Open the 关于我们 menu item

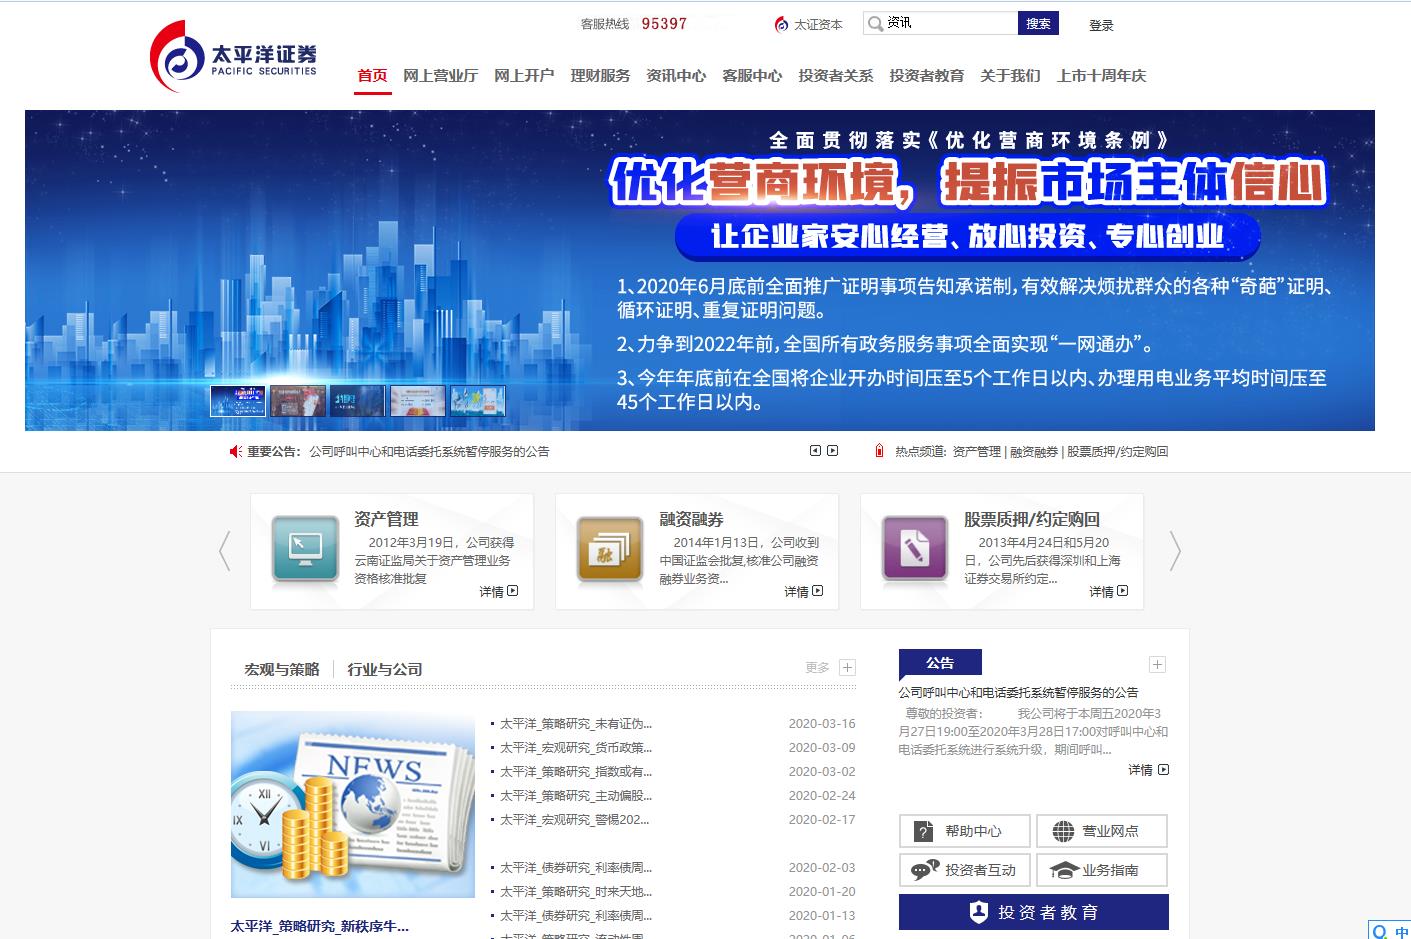[x=1010, y=75]
